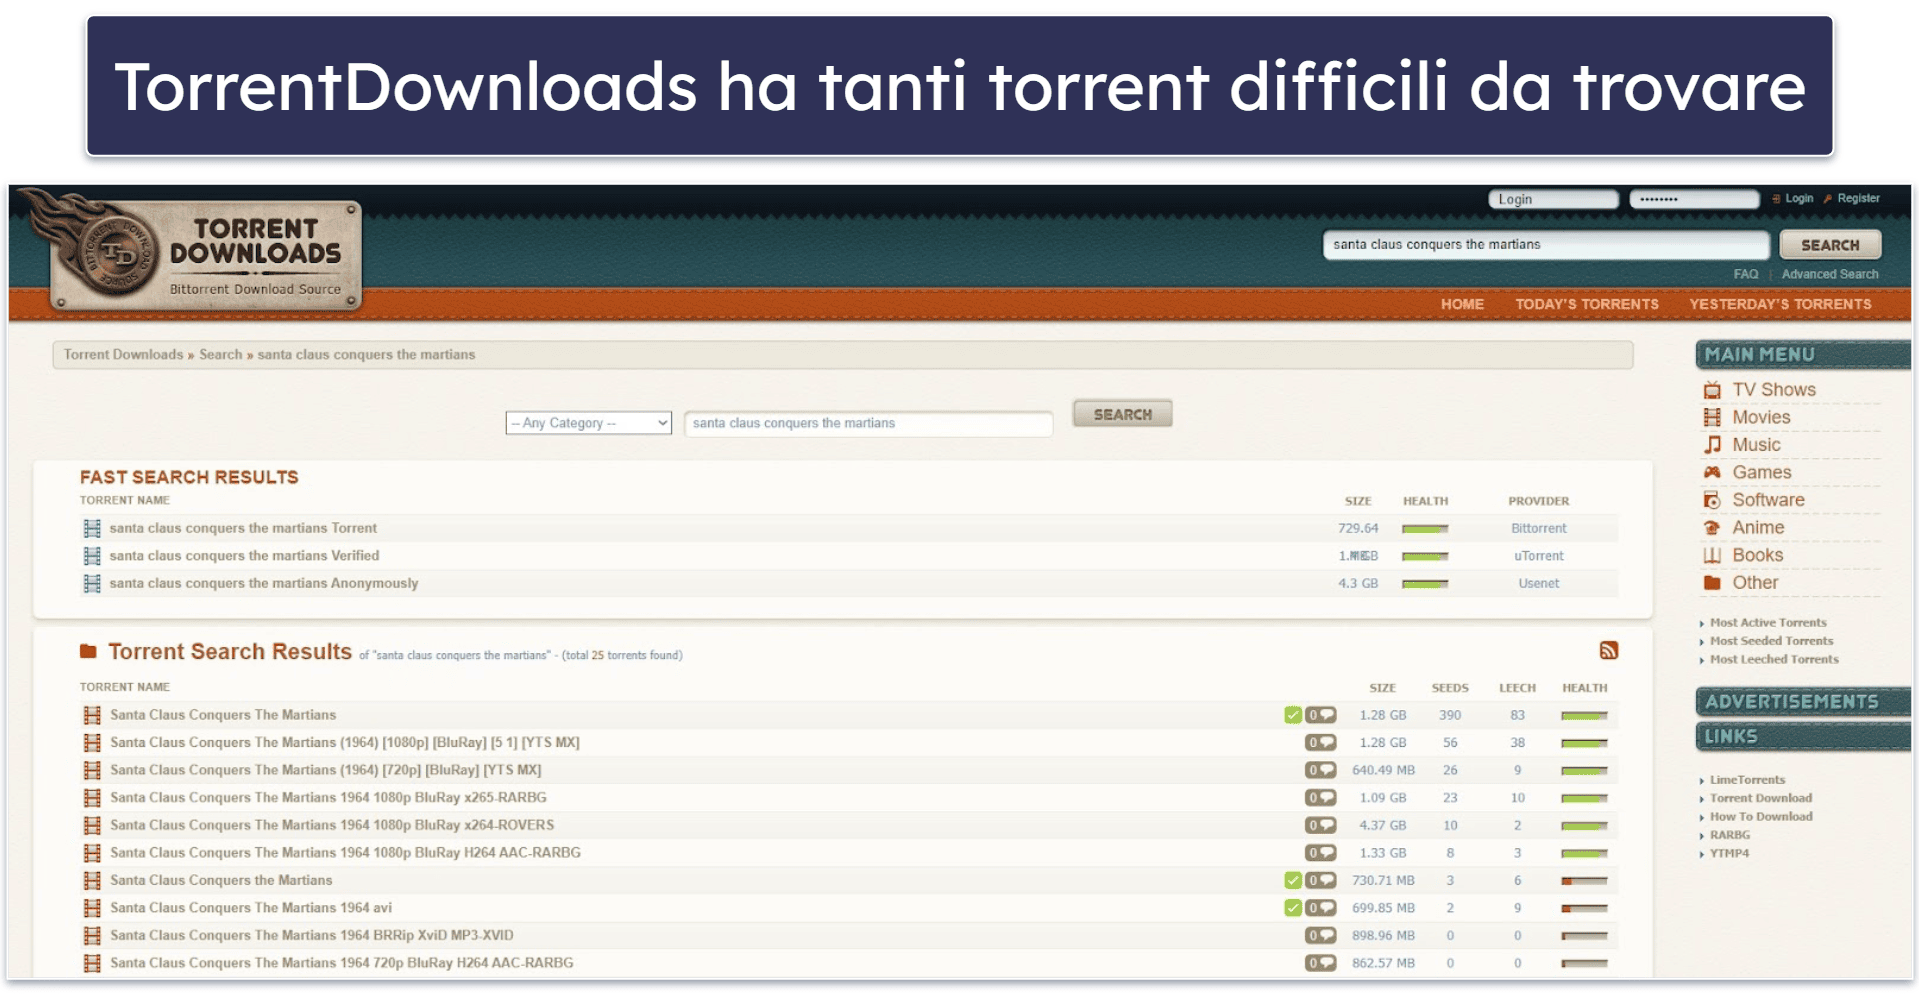
Task: Click the Other folder icon
Action: click(1712, 582)
